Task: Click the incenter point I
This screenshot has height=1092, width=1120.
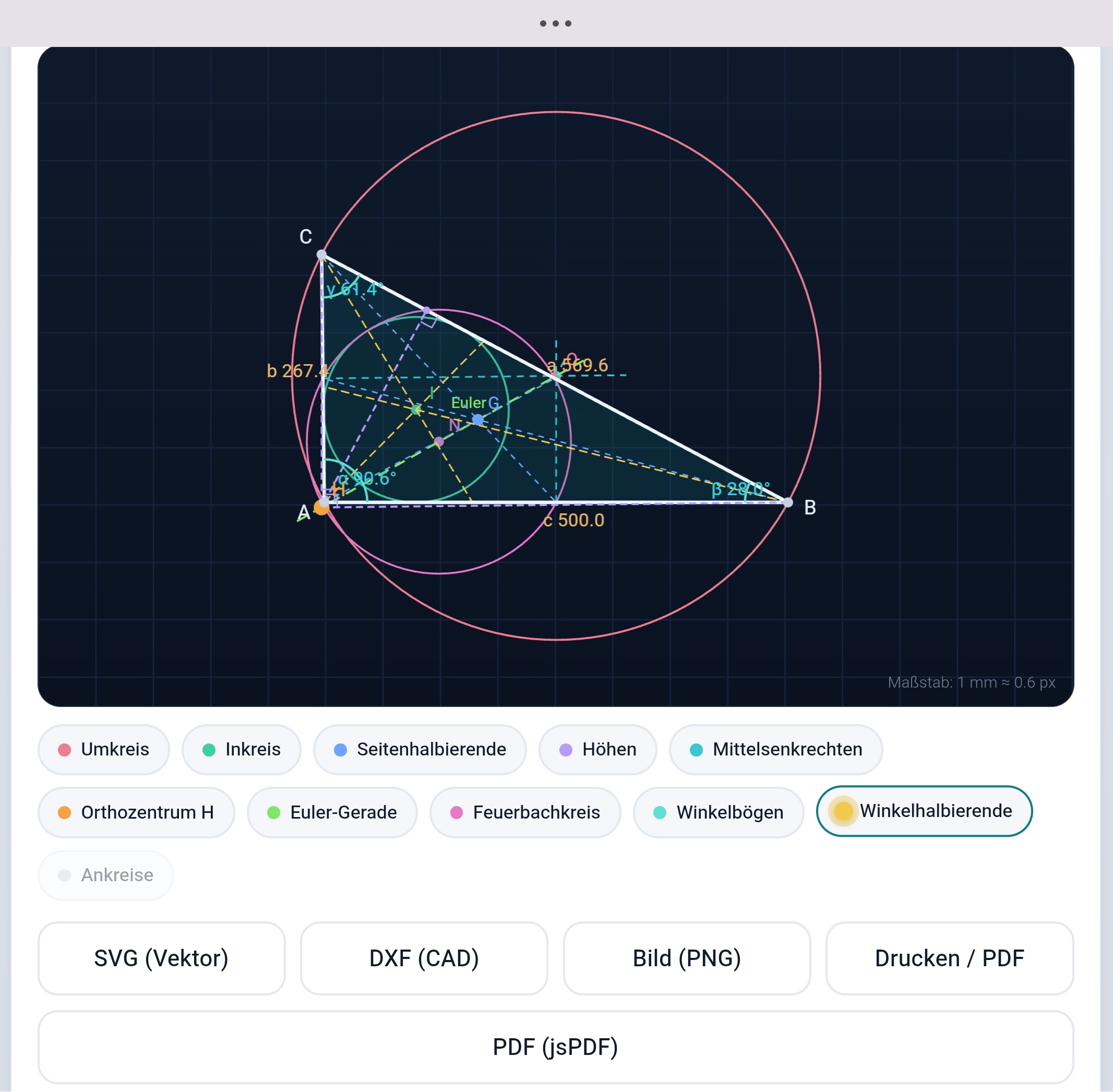Action: [416, 410]
